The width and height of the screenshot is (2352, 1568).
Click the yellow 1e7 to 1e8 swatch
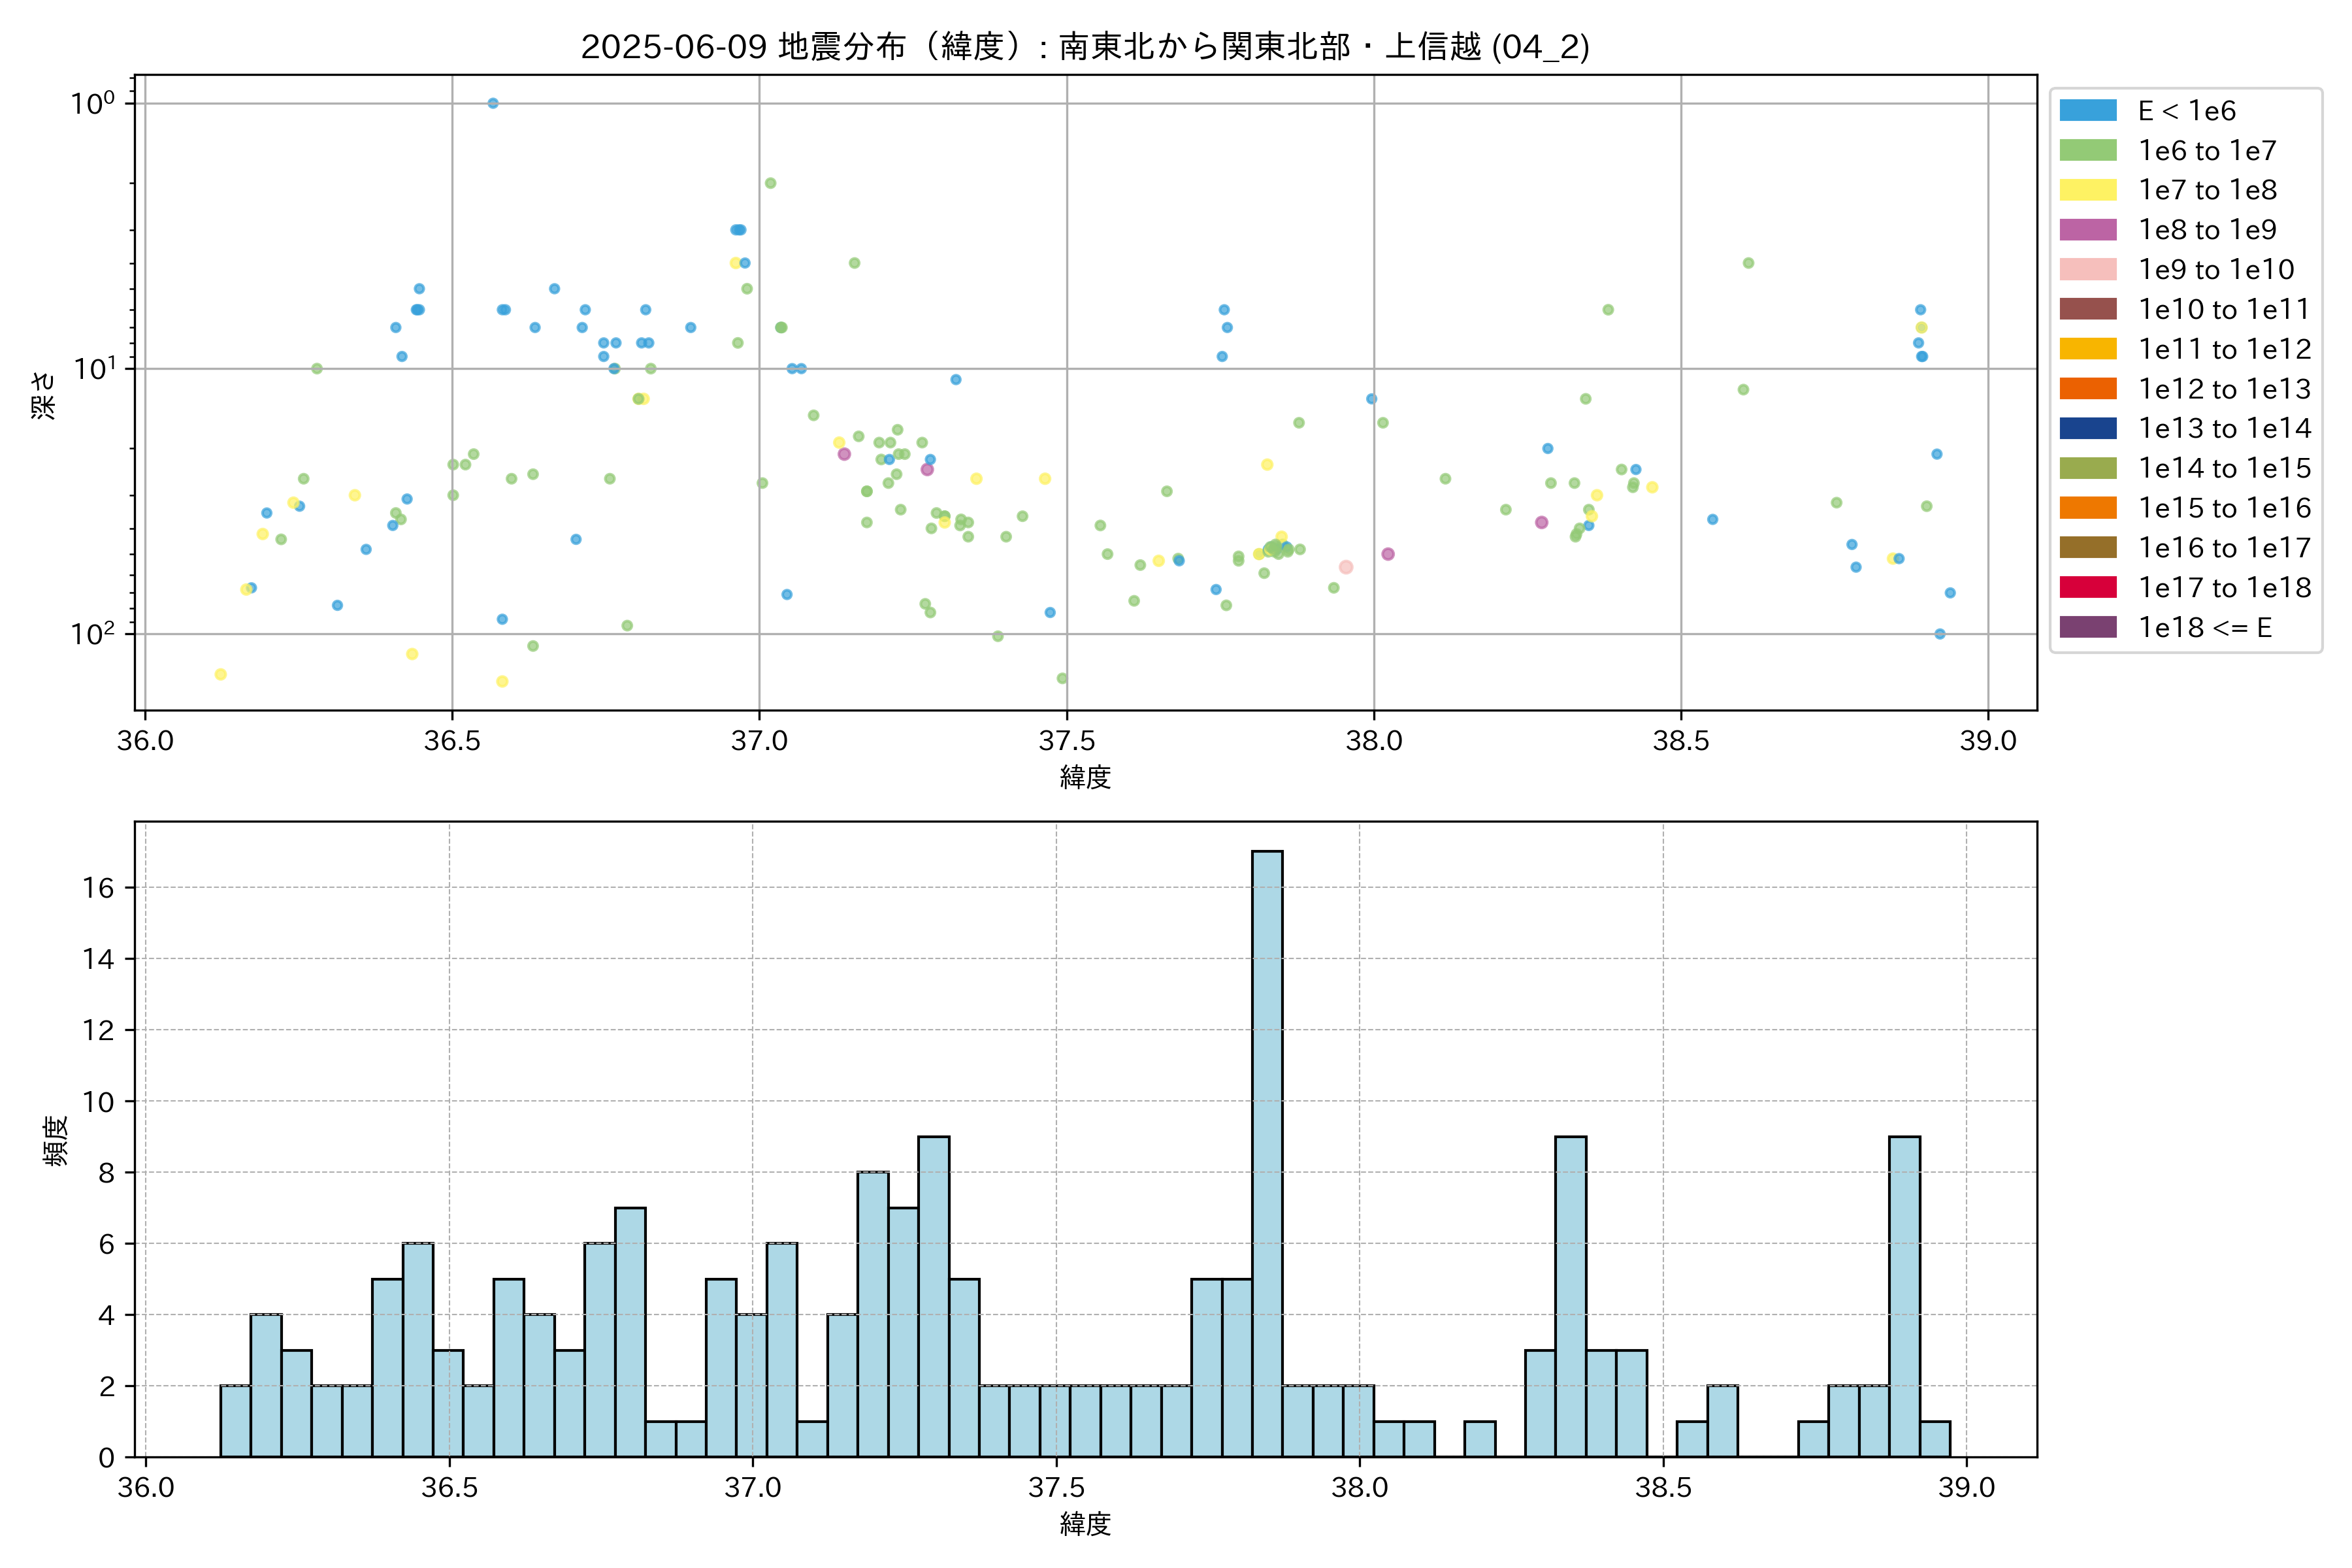pos(2087,190)
